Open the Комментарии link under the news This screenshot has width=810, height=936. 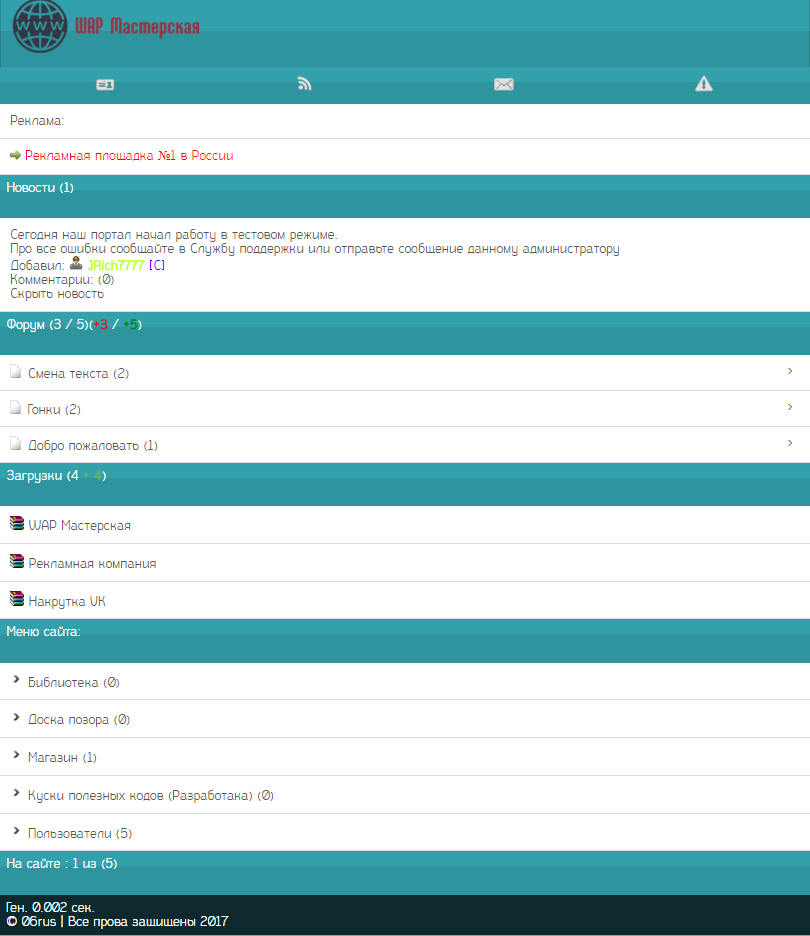(62, 280)
